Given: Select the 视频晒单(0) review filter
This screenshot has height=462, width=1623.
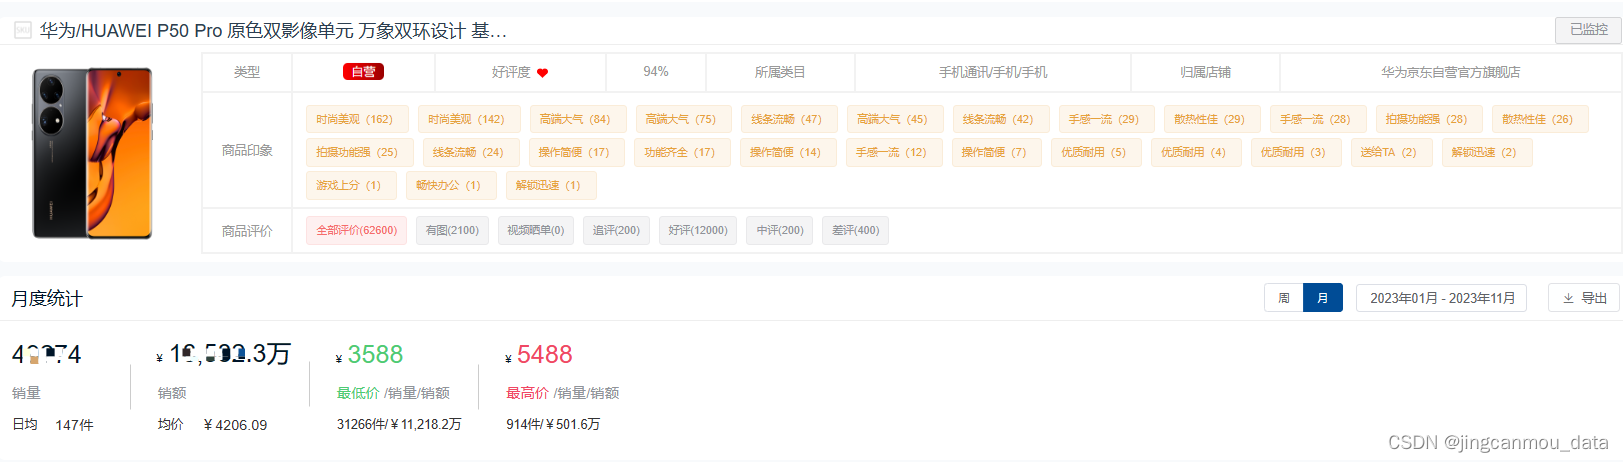Looking at the screenshot, I should pos(535,230).
